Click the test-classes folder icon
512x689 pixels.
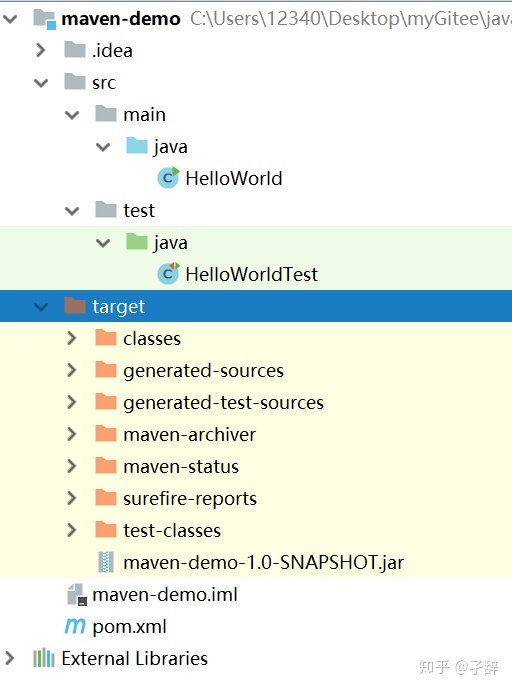coord(106,529)
